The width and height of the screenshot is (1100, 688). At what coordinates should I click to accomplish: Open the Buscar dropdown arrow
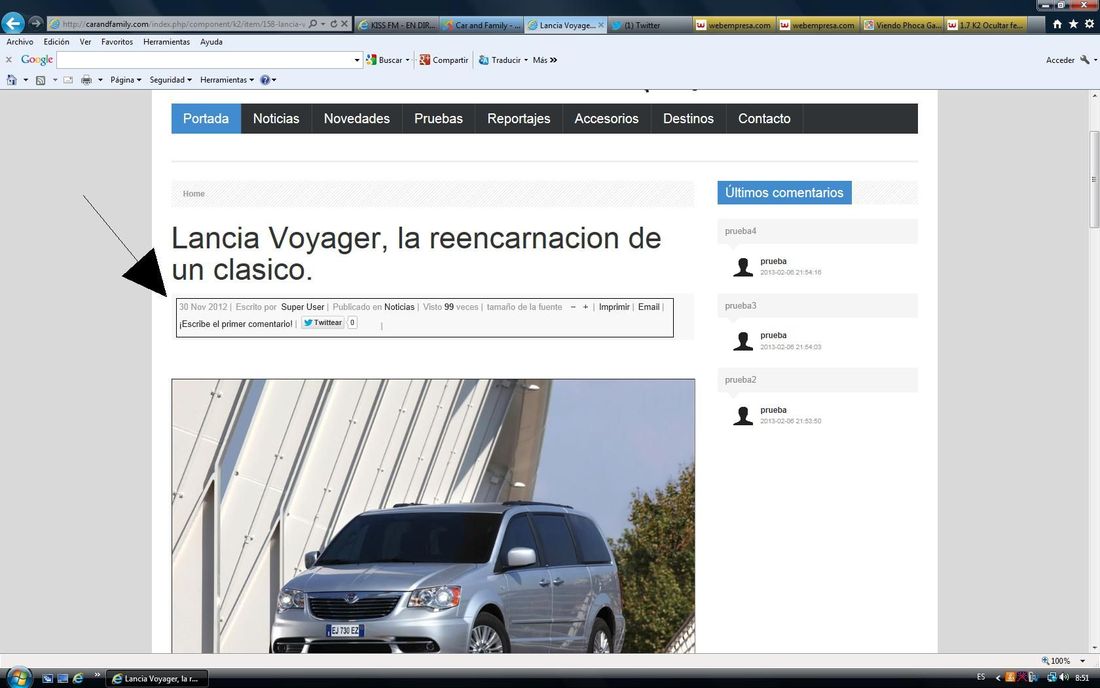(x=407, y=60)
